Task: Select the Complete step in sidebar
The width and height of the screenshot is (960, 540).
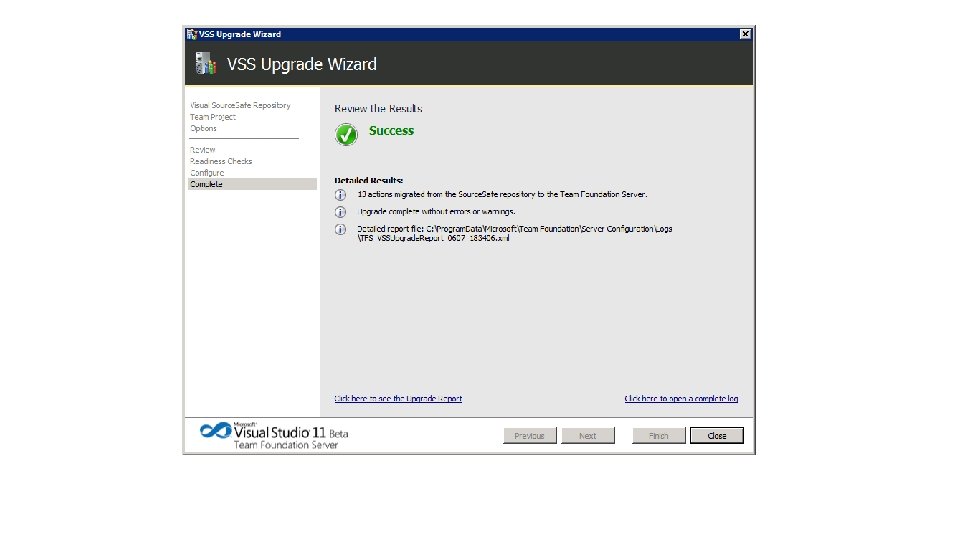Action: tap(252, 184)
